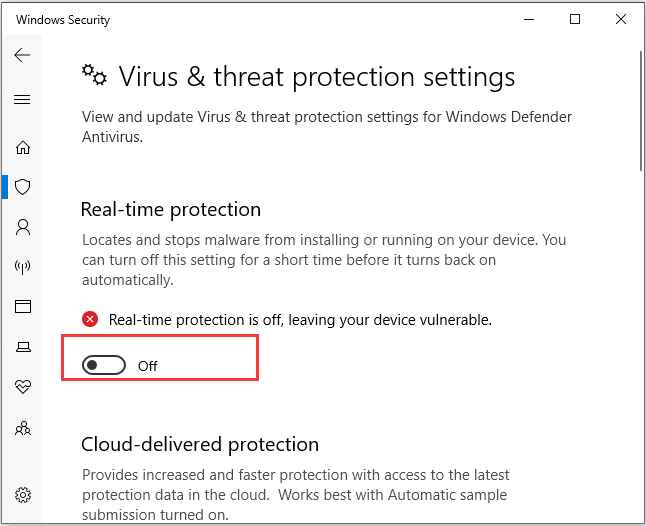Screen dimensions: 646x526
Task: Open Device performance & health heart icon
Action: tap(23, 386)
